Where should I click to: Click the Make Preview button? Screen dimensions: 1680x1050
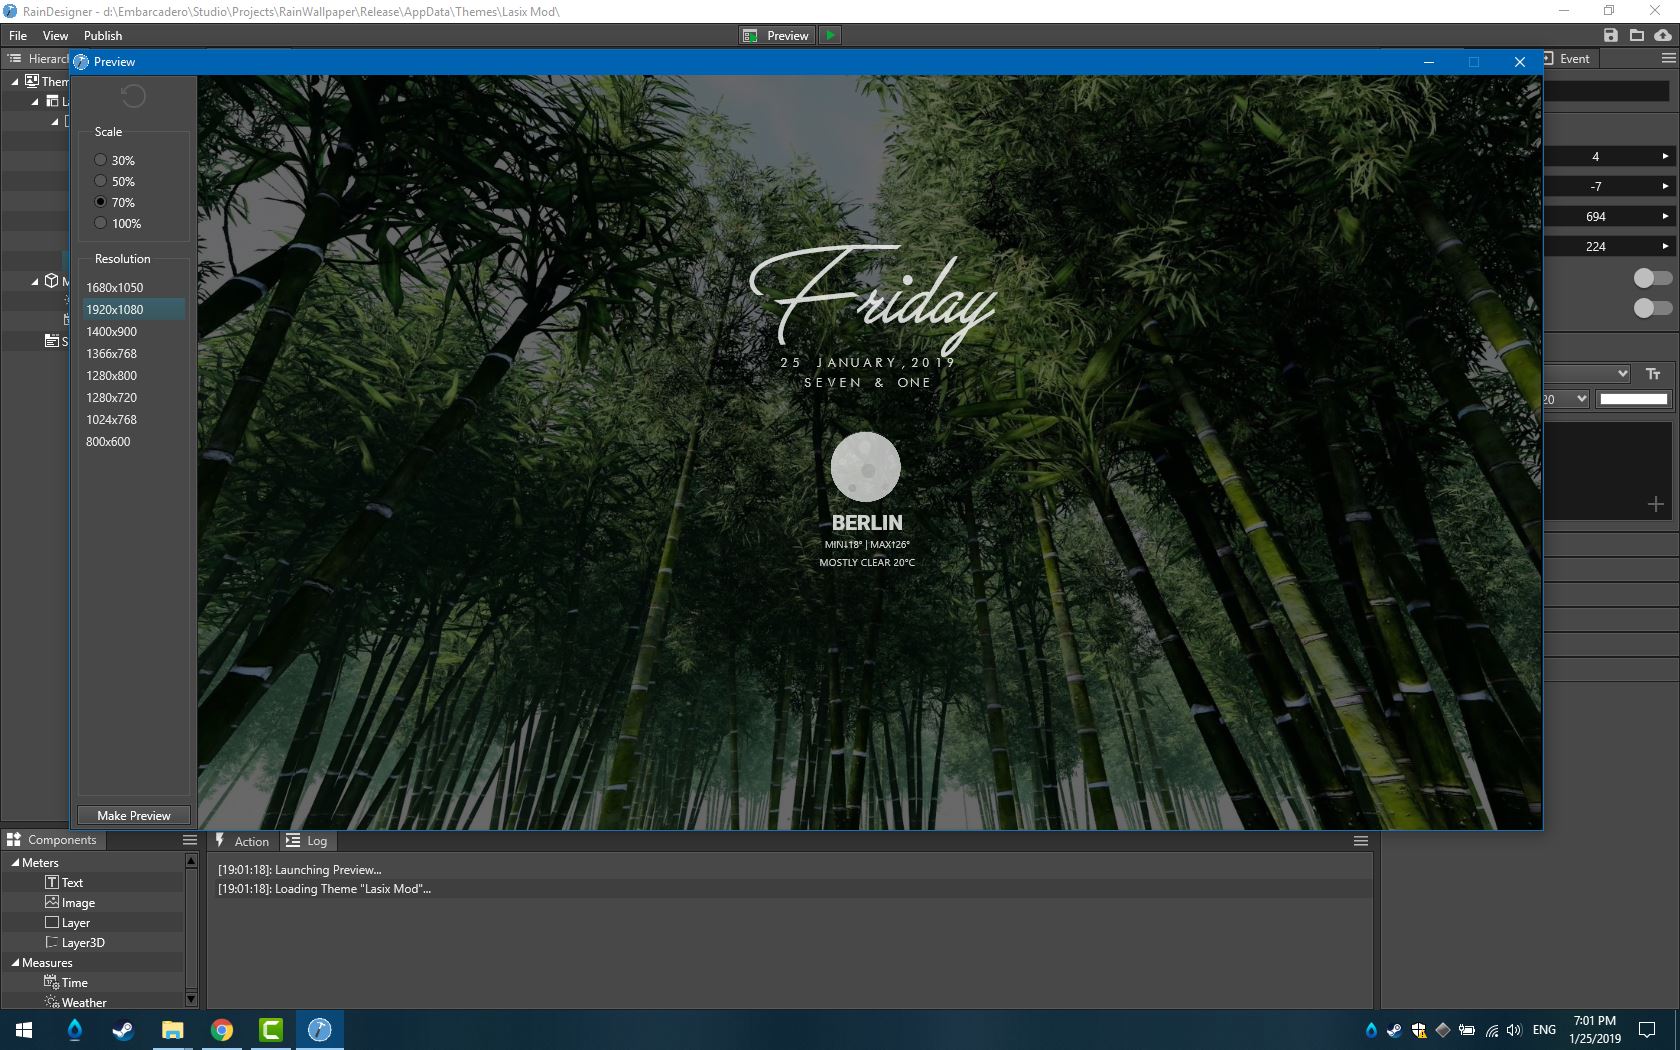(x=133, y=814)
